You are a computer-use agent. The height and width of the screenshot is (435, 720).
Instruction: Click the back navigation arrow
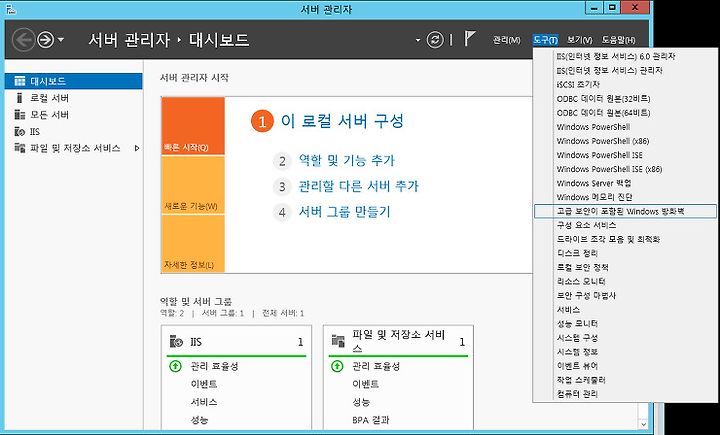coord(23,40)
